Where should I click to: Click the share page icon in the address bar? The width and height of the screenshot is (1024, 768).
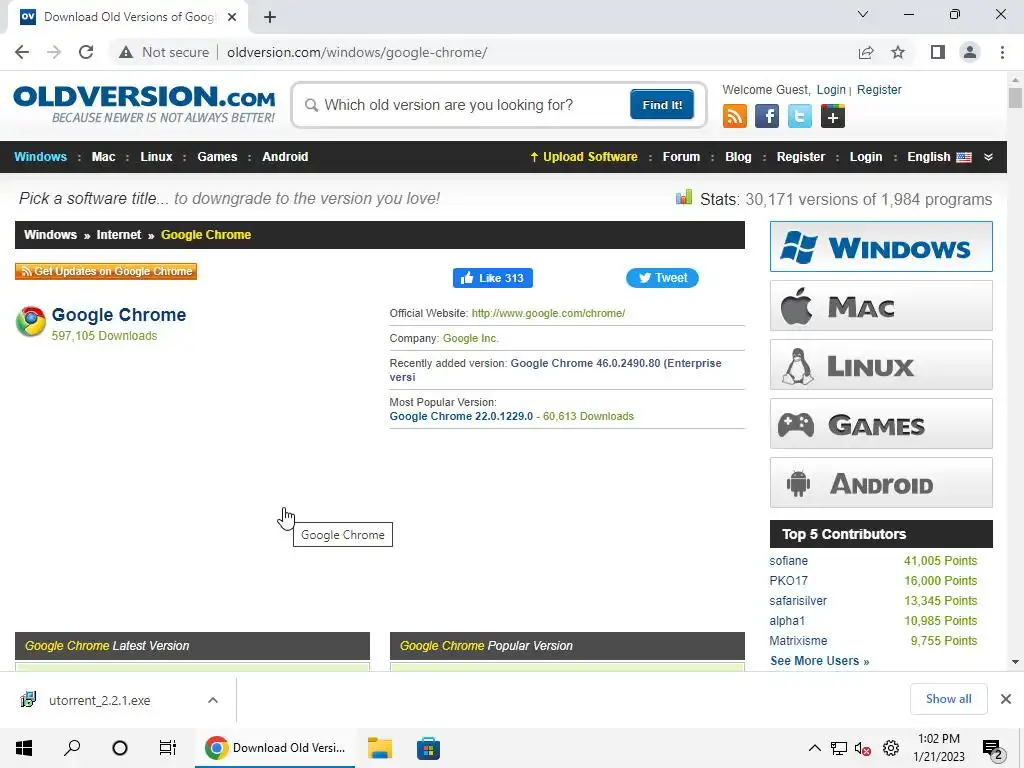click(866, 52)
